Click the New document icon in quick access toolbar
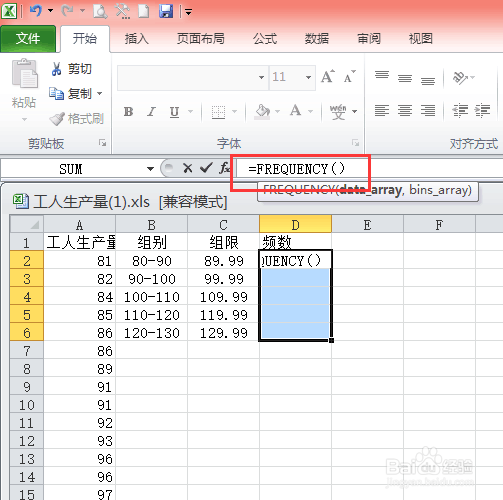The width and height of the screenshot is (503, 500). point(144,11)
